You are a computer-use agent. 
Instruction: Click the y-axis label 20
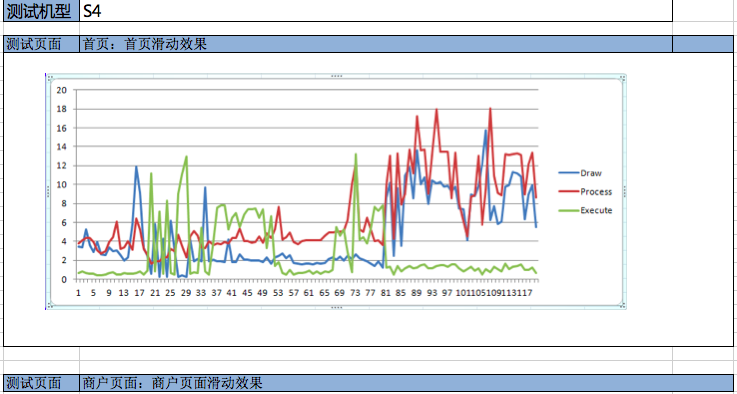click(62, 90)
